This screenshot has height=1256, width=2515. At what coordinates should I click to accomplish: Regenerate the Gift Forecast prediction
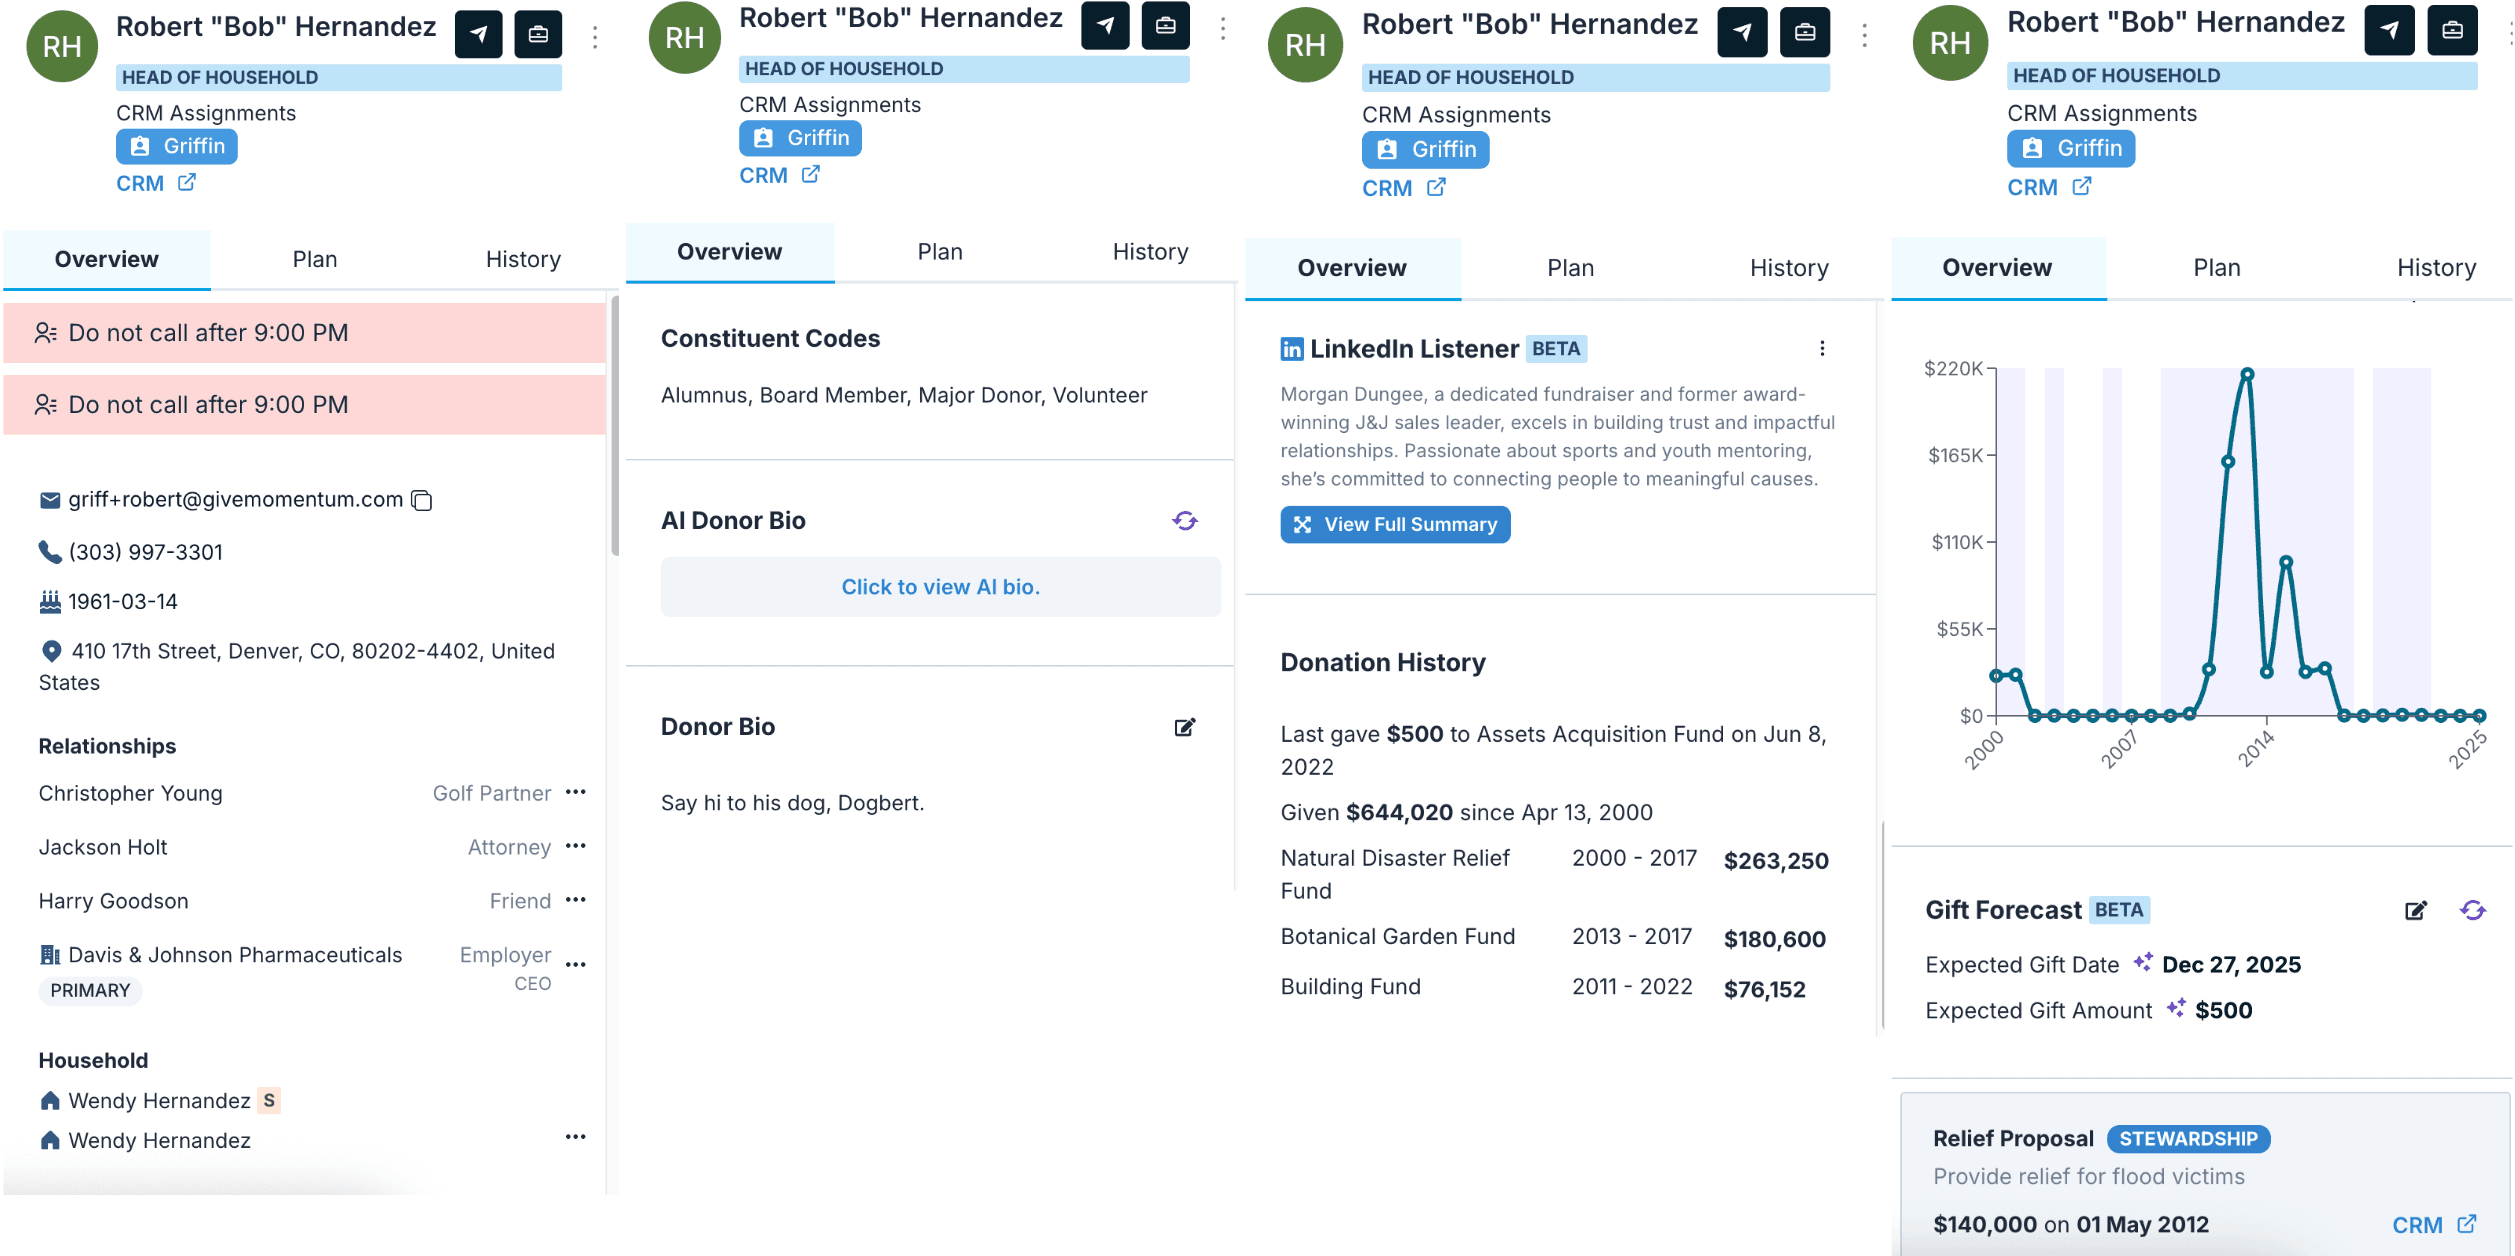point(2472,910)
